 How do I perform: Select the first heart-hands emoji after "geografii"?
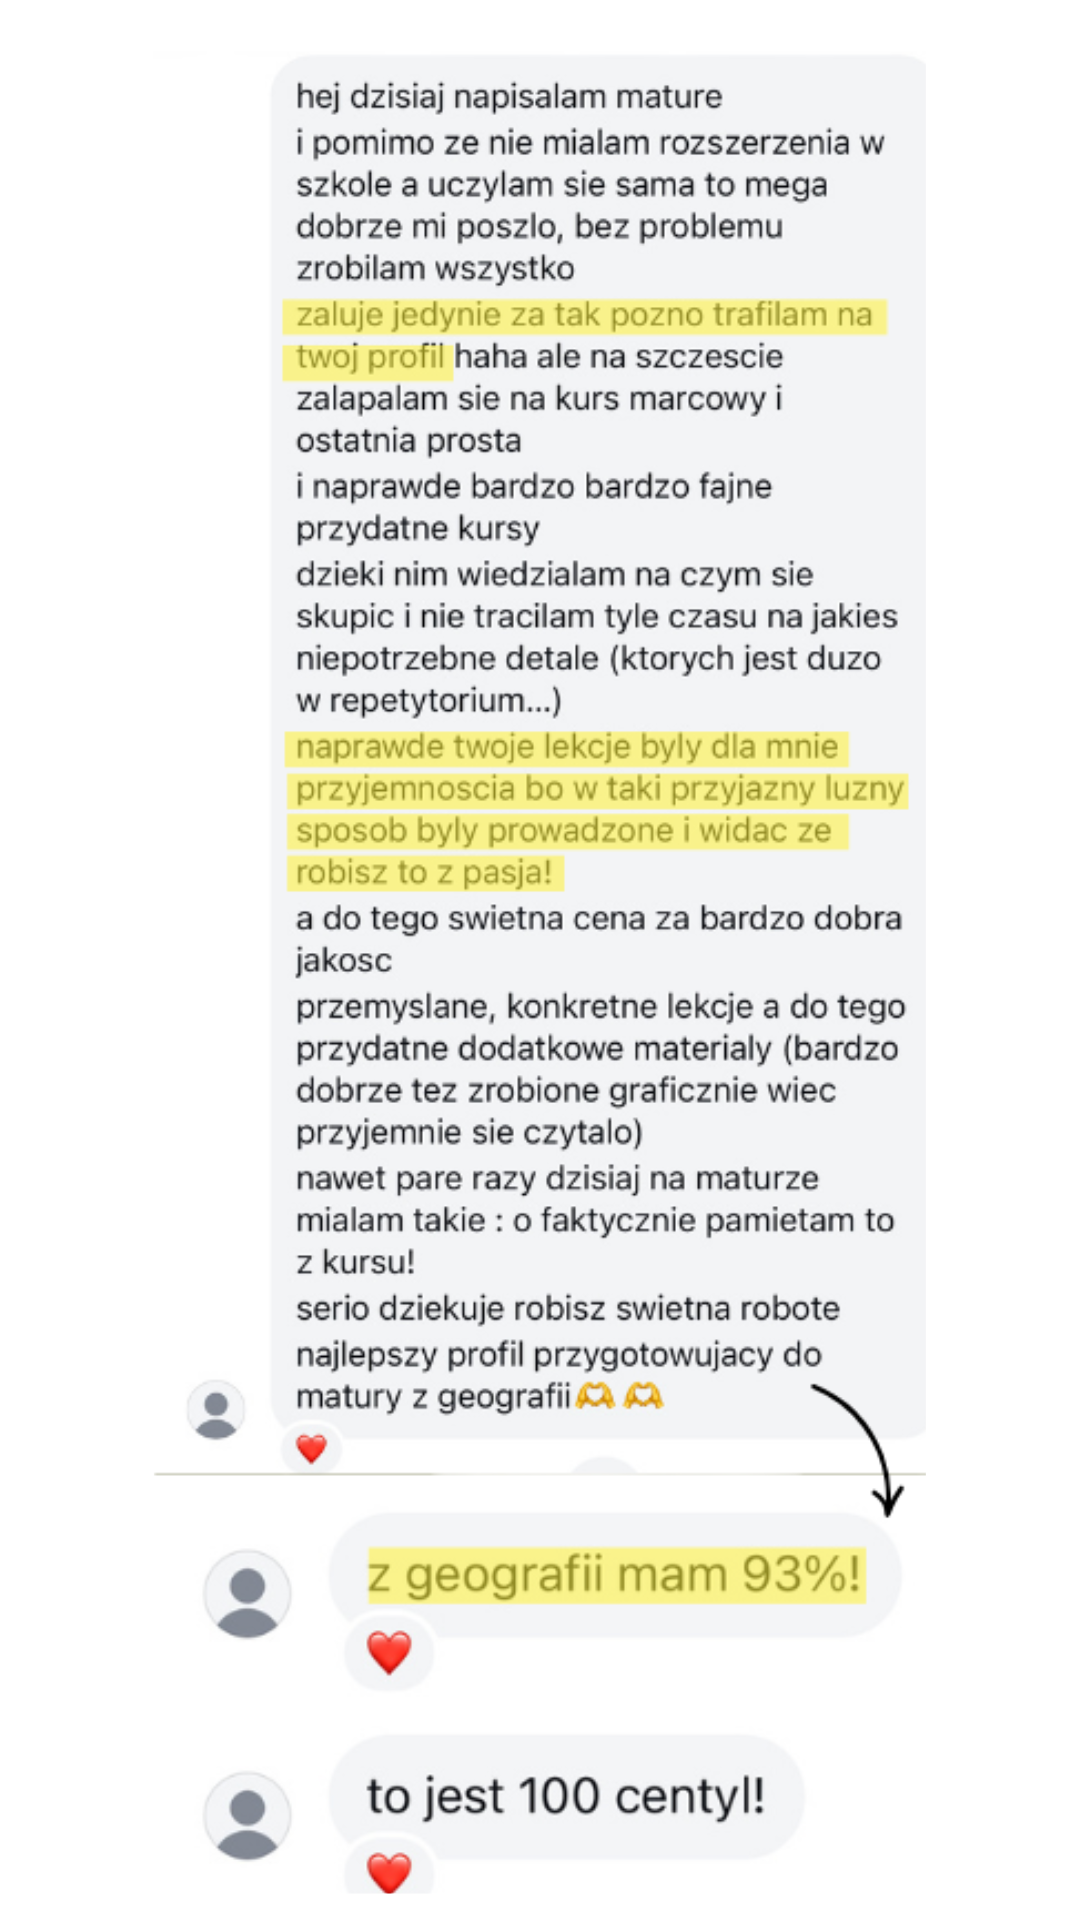point(595,1396)
